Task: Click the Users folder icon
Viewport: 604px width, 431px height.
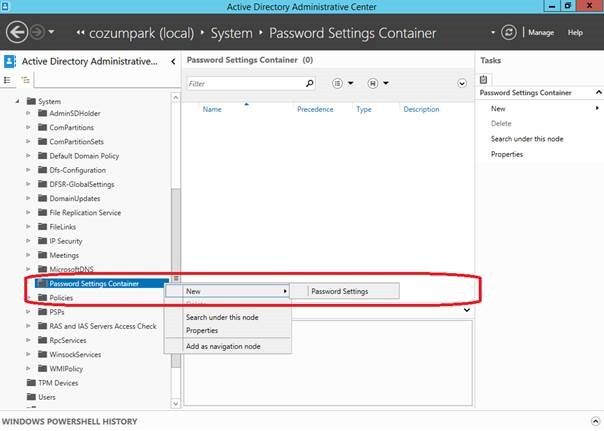Action: [31, 397]
